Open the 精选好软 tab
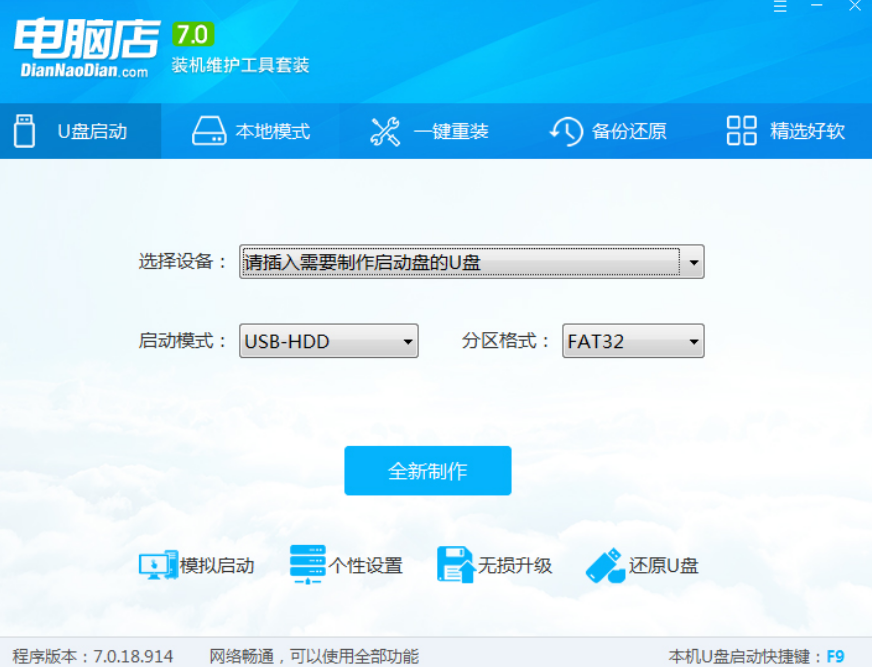This screenshot has width=872, height=667. (786, 131)
